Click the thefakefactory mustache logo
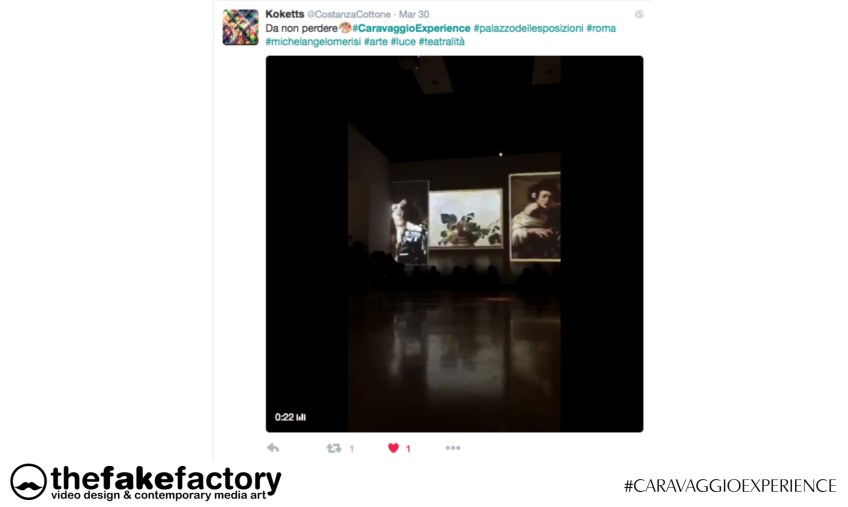Viewport: 848px width, 507px height. pos(29,482)
